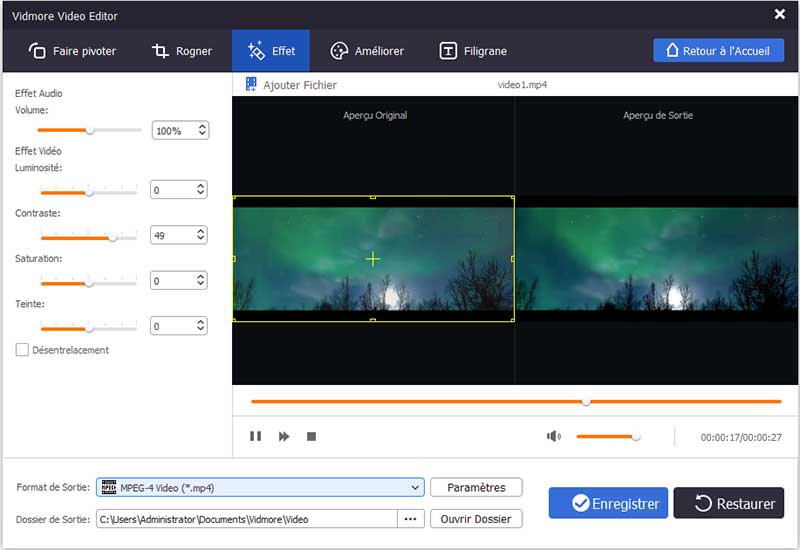Switch to the Rogner tab
This screenshot has height=550, width=800.
tap(182, 51)
